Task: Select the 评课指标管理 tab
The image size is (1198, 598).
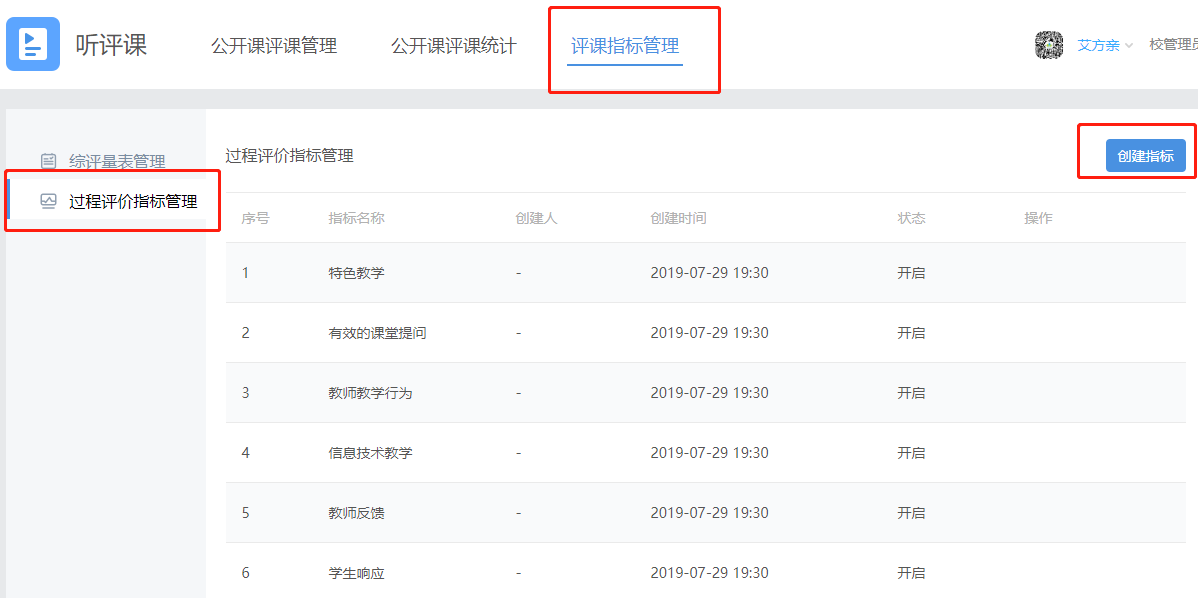Action: [624, 46]
